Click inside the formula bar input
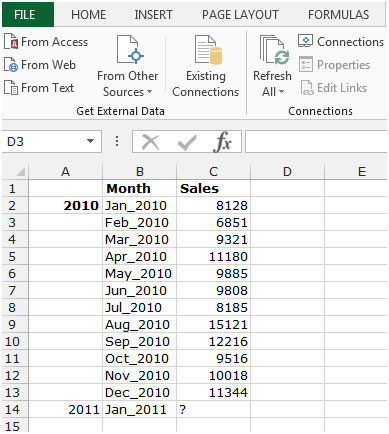 pyautogui.click(x=317, y=142)
